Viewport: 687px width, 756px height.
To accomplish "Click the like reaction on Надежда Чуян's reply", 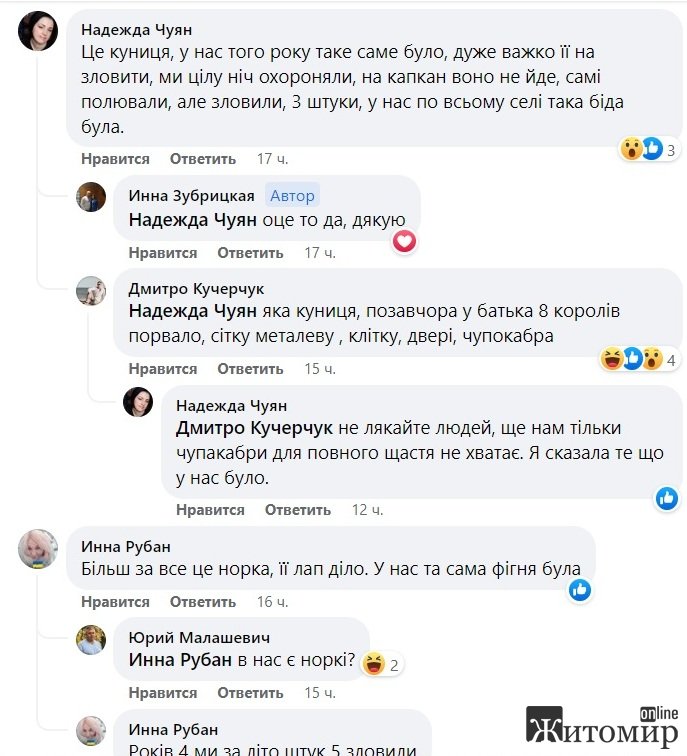I will click(x=667, y=497).
